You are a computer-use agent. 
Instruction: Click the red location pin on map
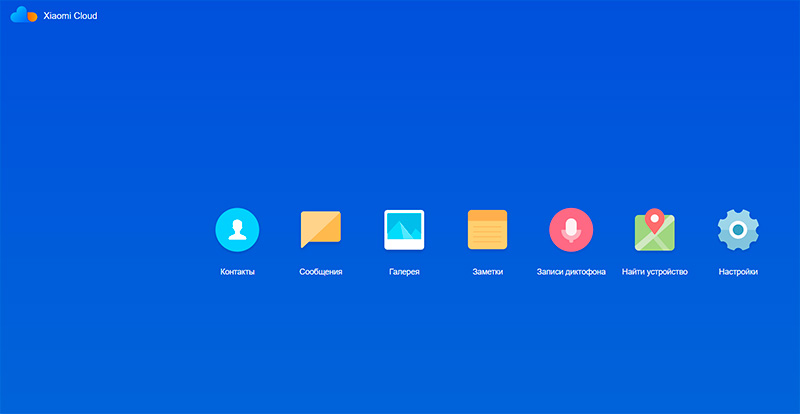point(654,219)
